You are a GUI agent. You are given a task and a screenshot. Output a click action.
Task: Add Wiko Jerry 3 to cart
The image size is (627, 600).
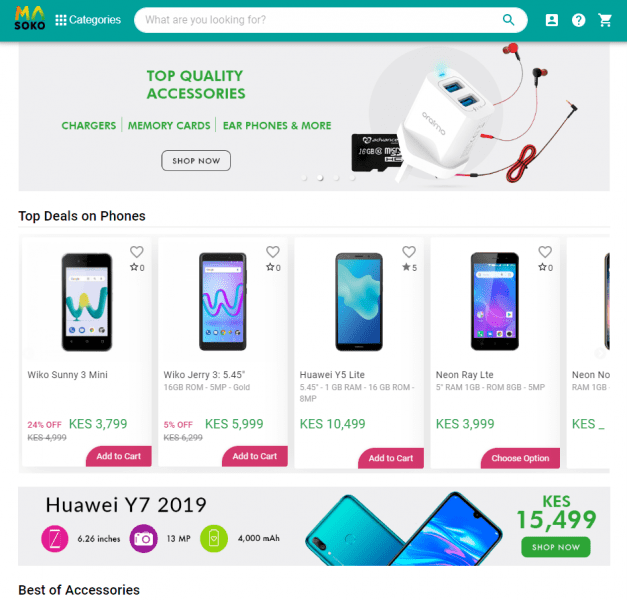(255, 456)
